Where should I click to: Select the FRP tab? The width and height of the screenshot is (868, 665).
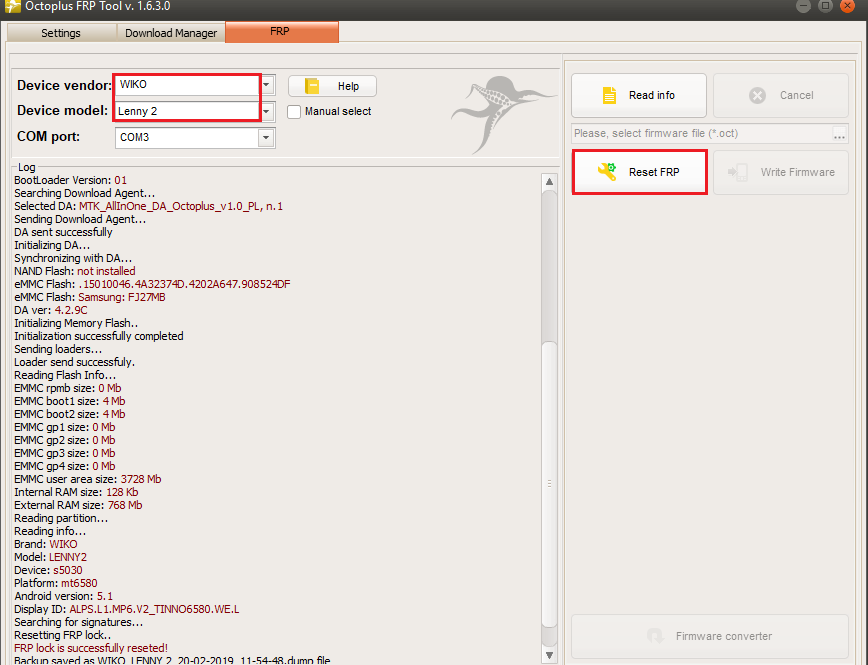[x=282, y=32]
